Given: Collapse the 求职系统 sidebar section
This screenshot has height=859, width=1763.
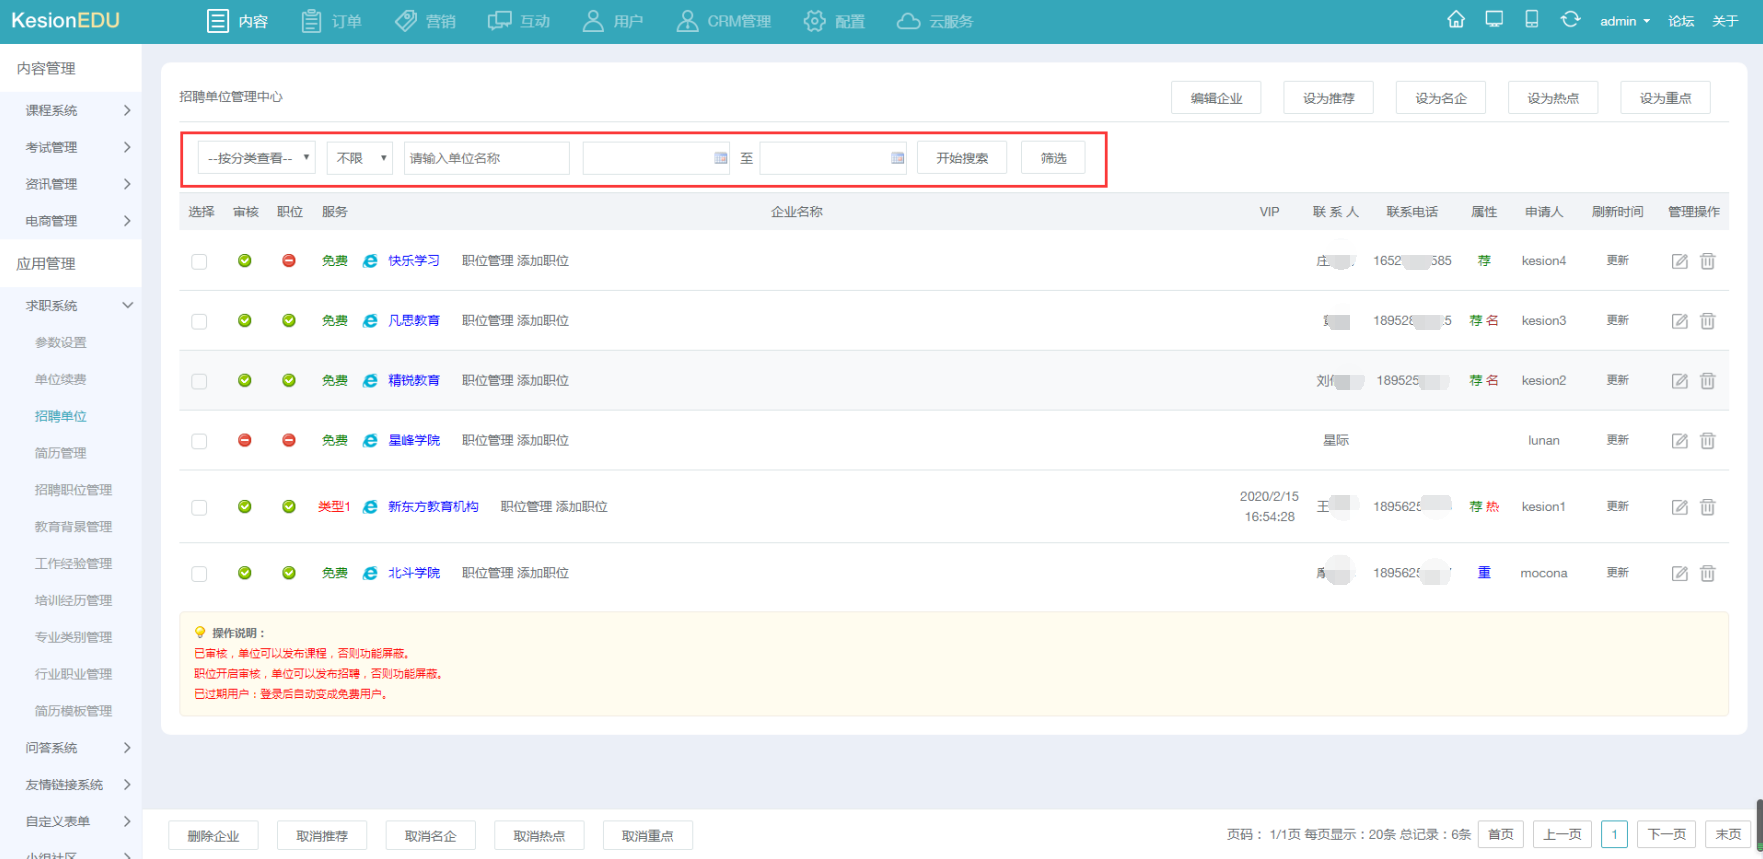Looking at the screenshot, I should coord(71,305).
